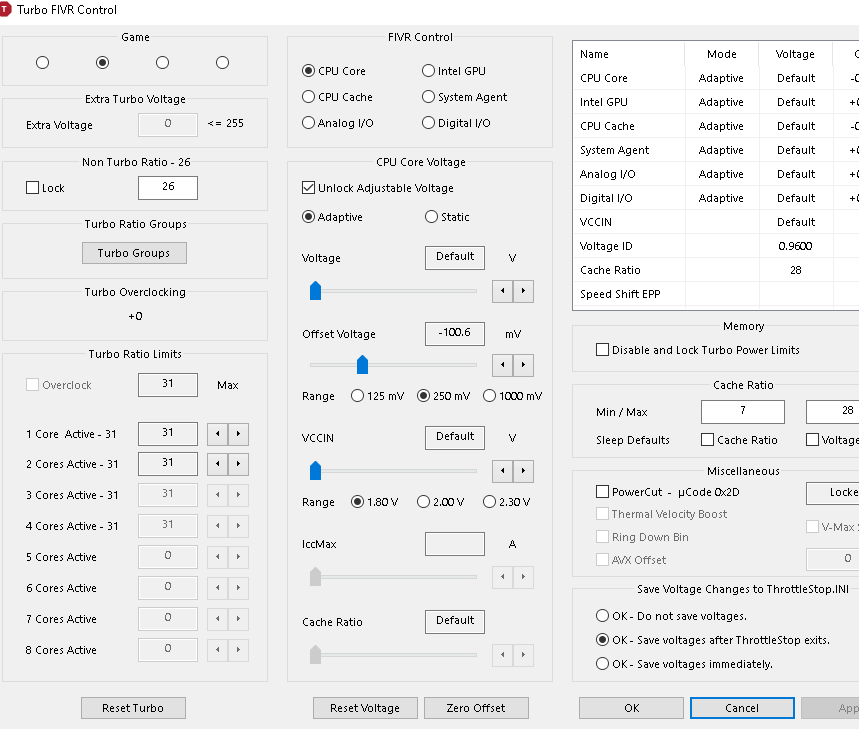Click the Cache Ratio Min input field
Image resolution: width=859 pixels, height=729 pixels.
coord(742,412)
